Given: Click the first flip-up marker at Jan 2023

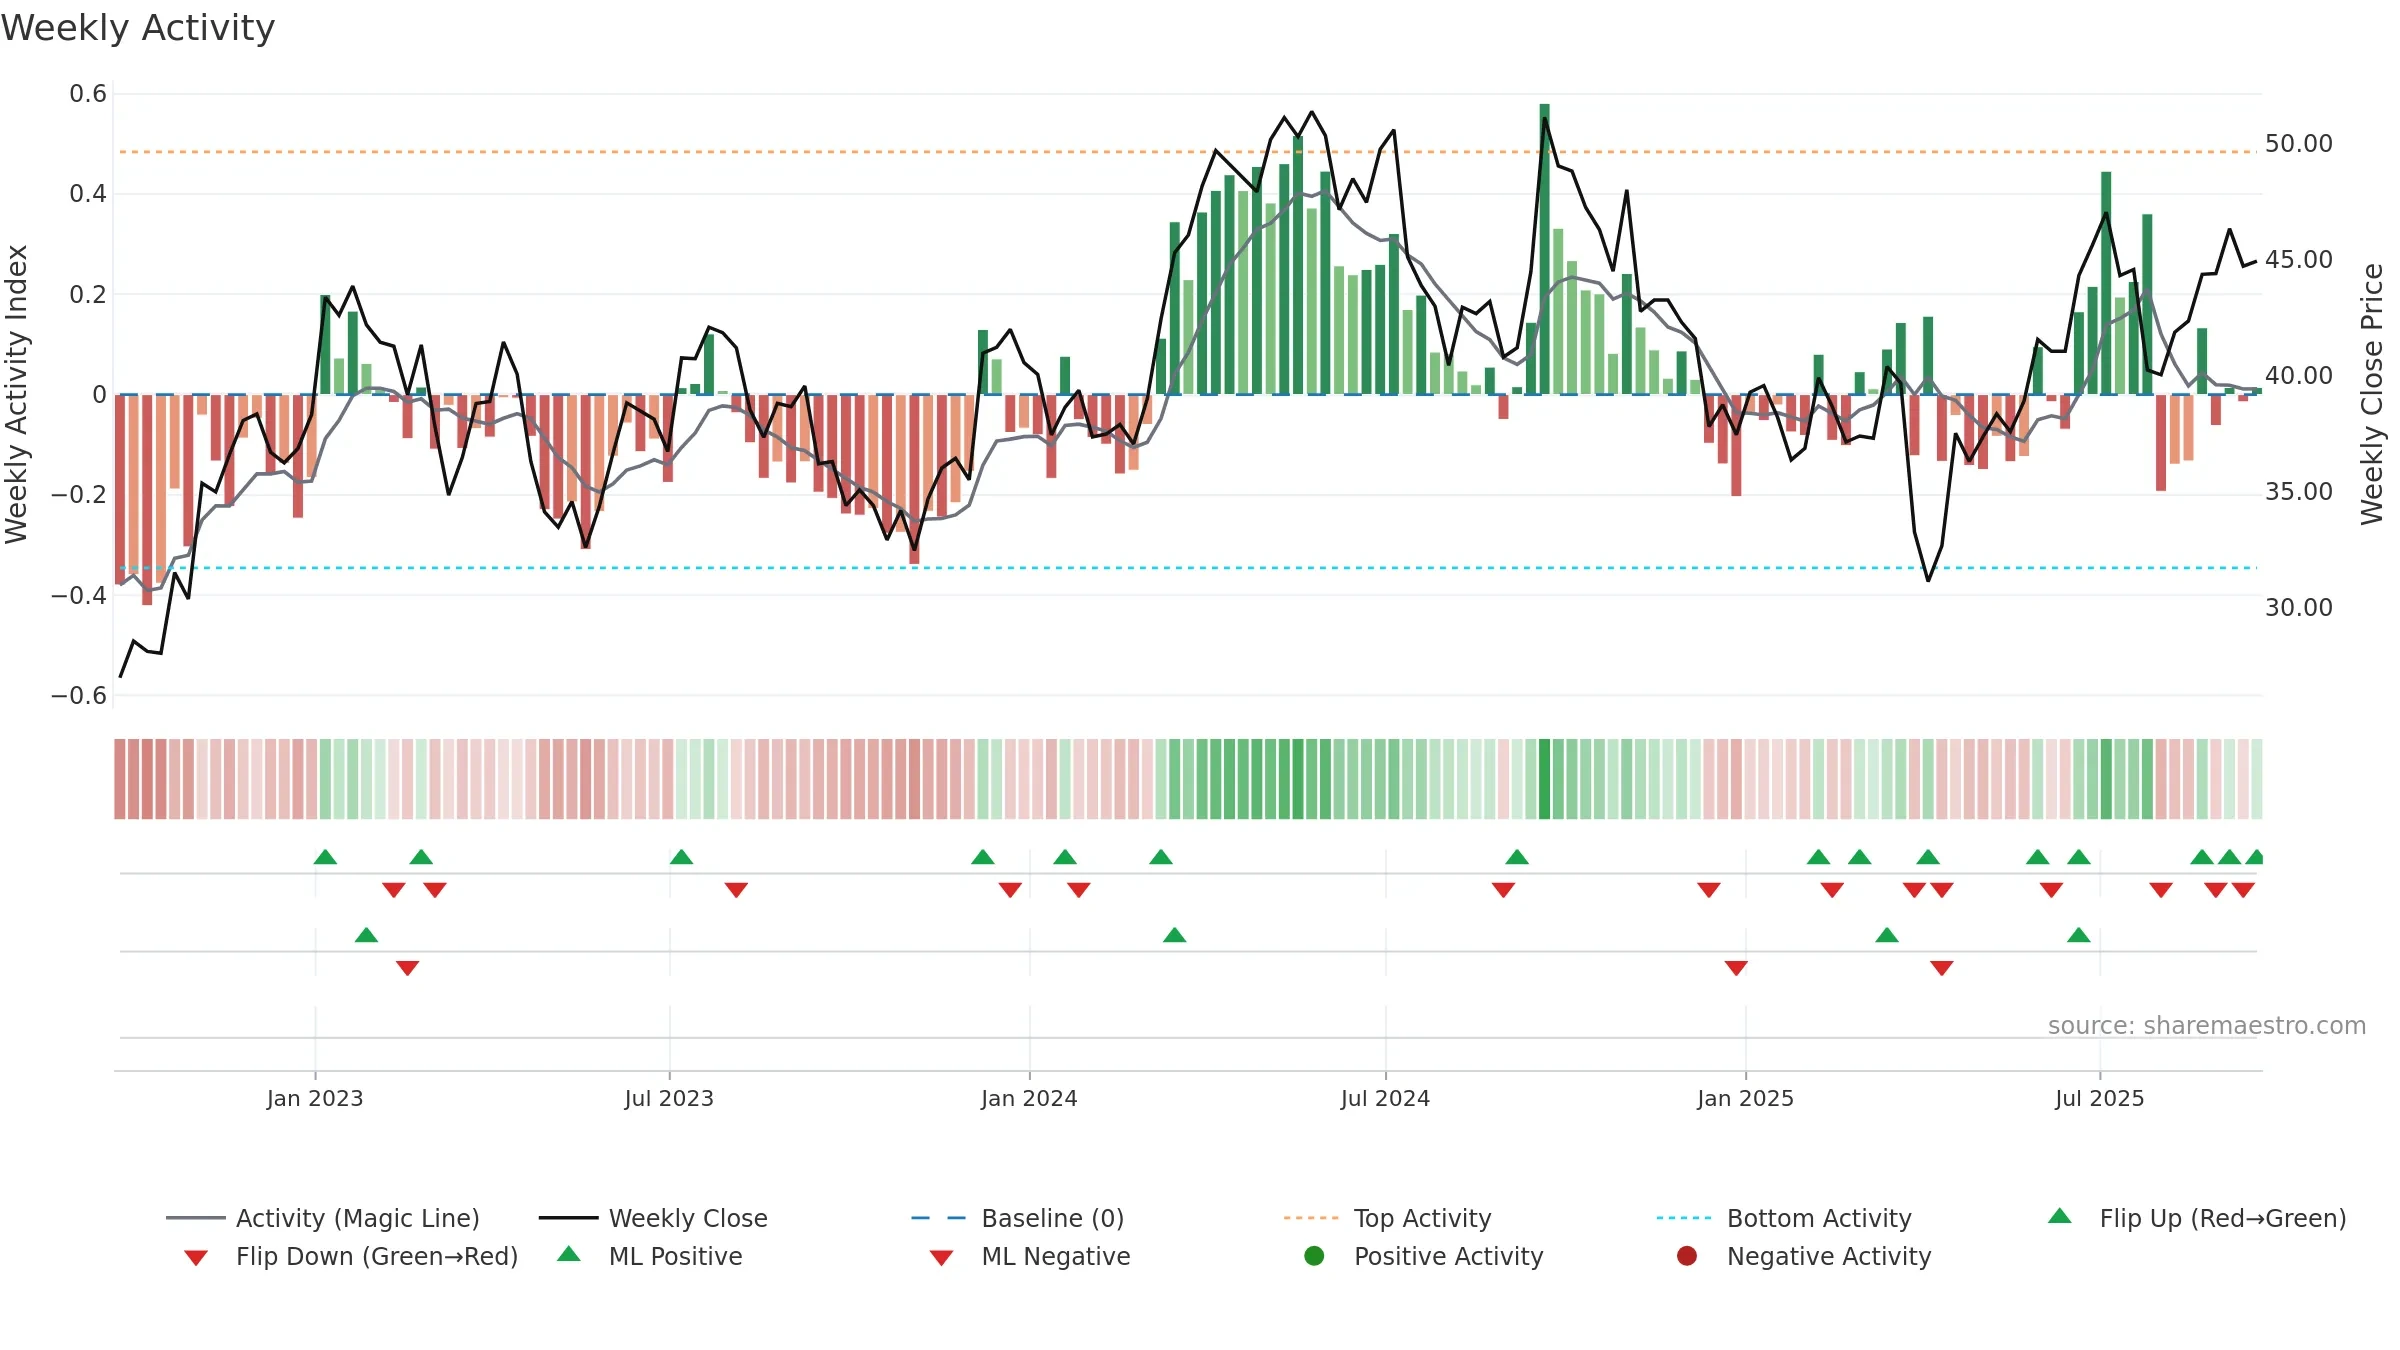Looking at the screenshot, I should pos(325,857).
